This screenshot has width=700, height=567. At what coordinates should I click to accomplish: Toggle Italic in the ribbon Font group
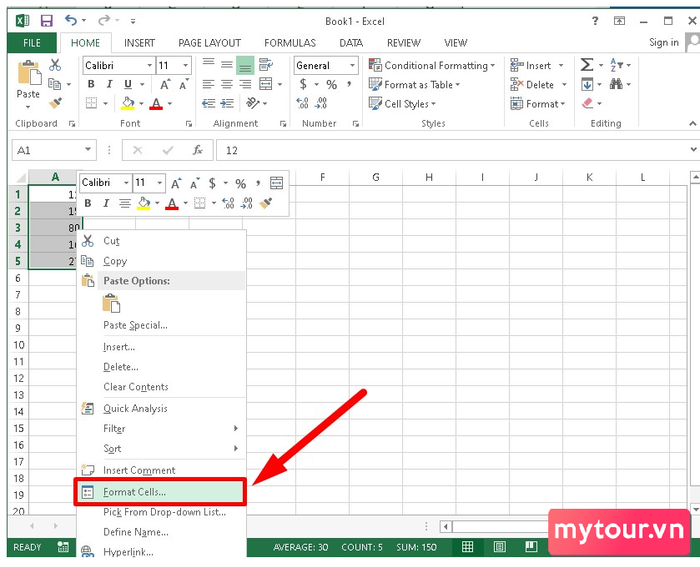pyautogui.click(x=109, y=84)
